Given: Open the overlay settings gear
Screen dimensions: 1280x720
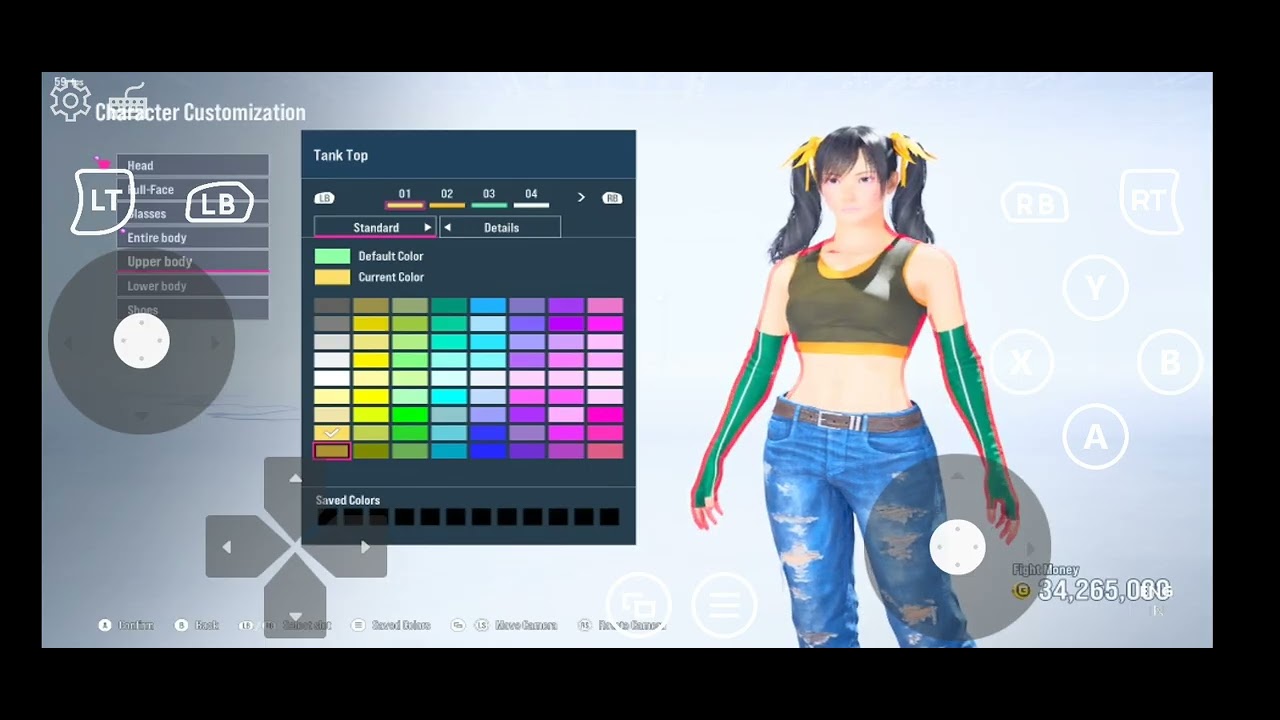Looking at the screenshot, I should click(x=70, y=101).
